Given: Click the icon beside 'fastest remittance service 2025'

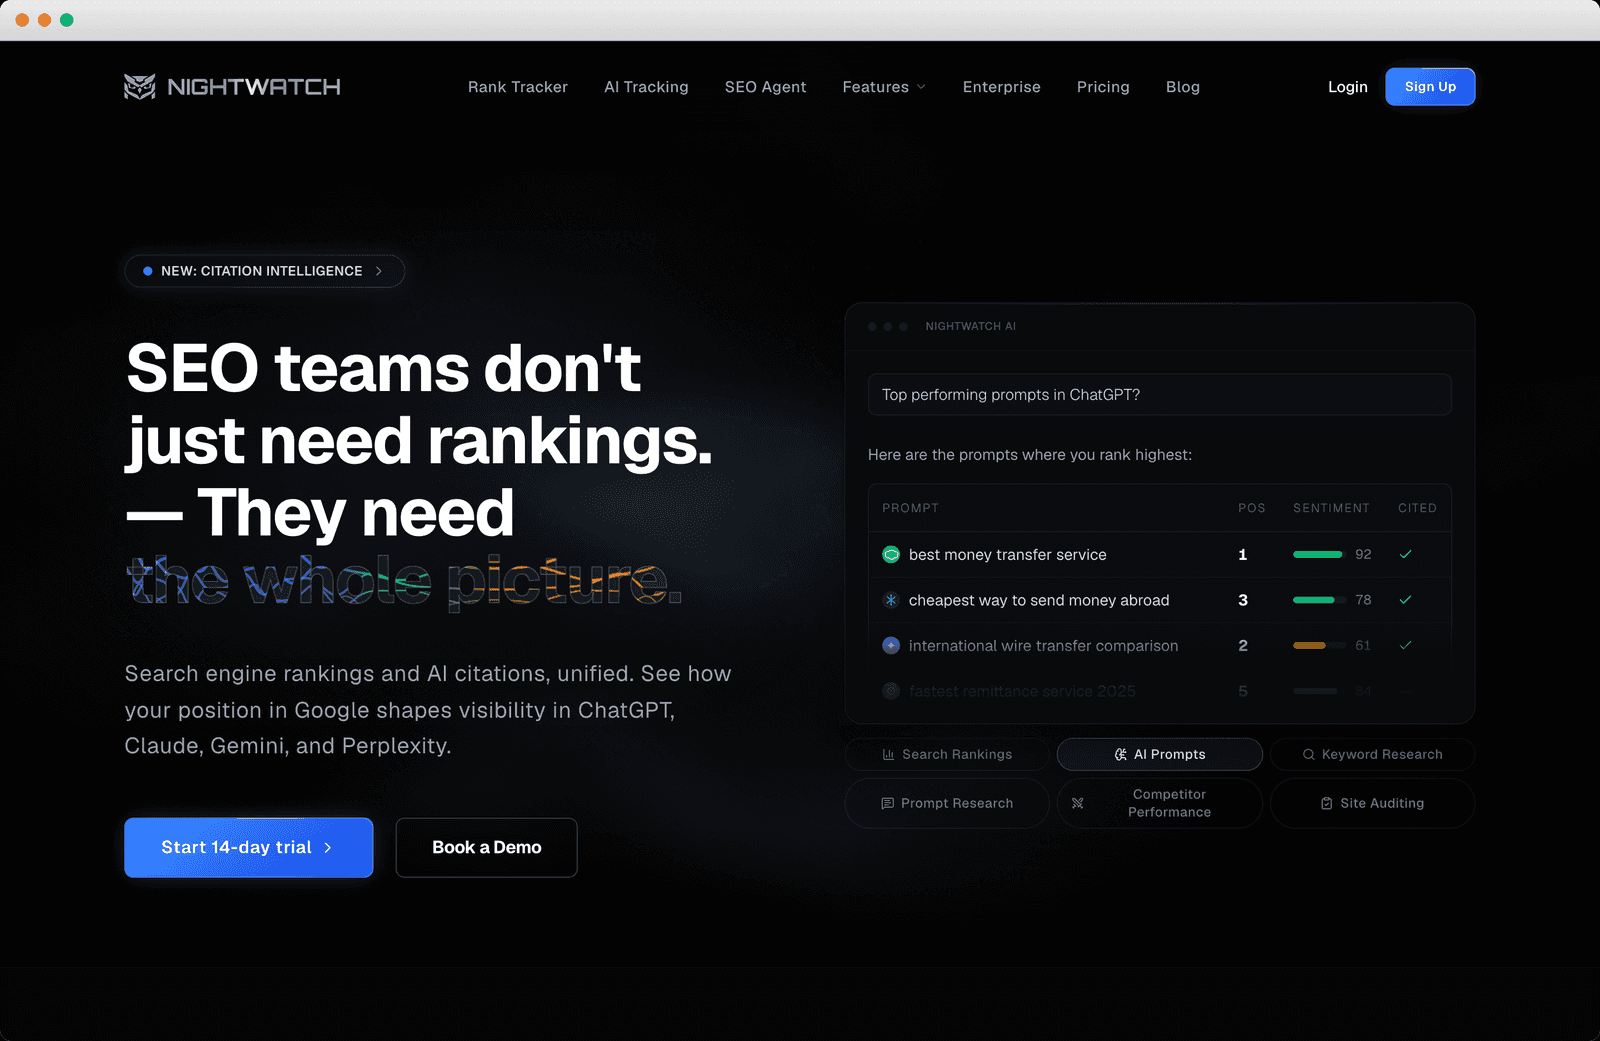Looking at the screenshot, I should (x=891, y=691).
